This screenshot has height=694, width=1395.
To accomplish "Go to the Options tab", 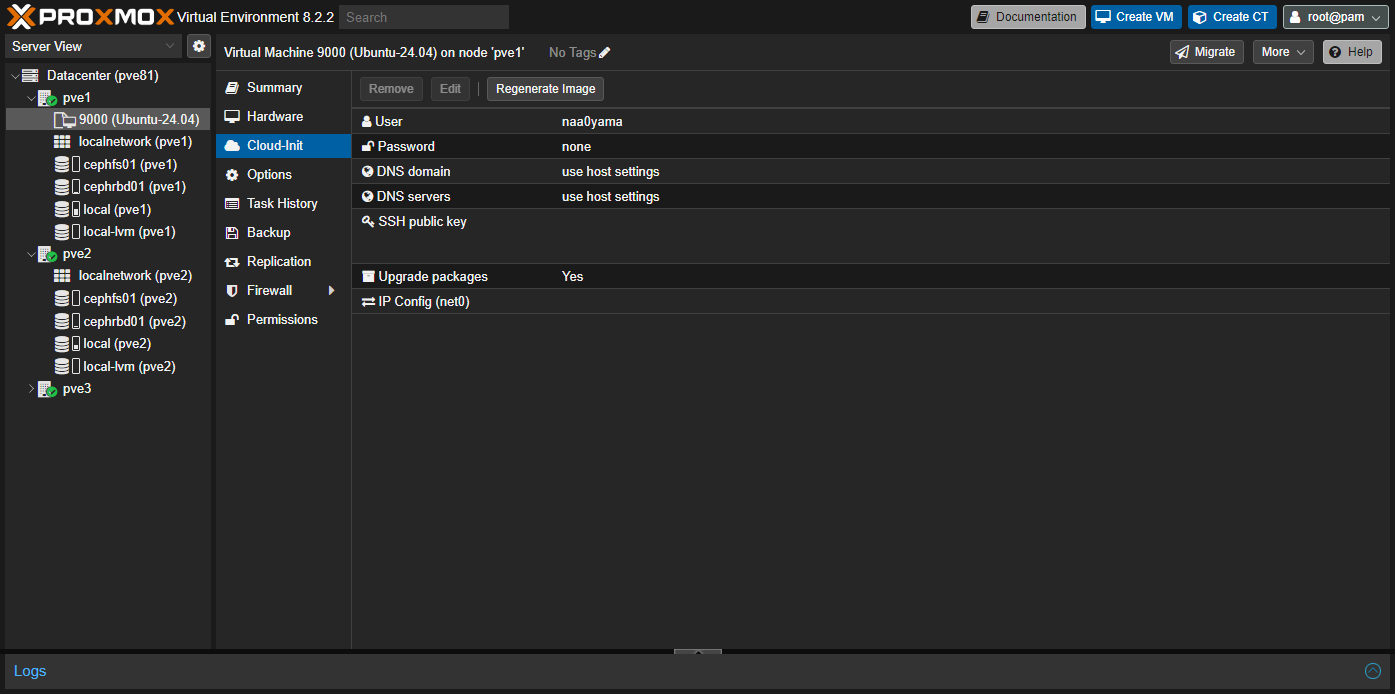I will point(283,175).
